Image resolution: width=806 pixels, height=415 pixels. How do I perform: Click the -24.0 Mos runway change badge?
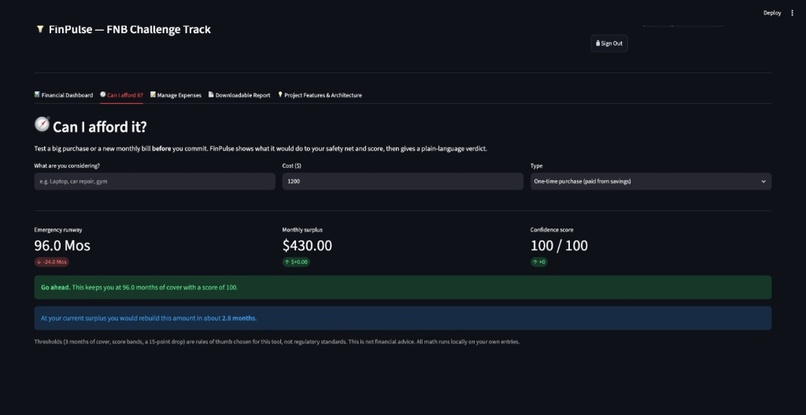(x=51, y=262)
